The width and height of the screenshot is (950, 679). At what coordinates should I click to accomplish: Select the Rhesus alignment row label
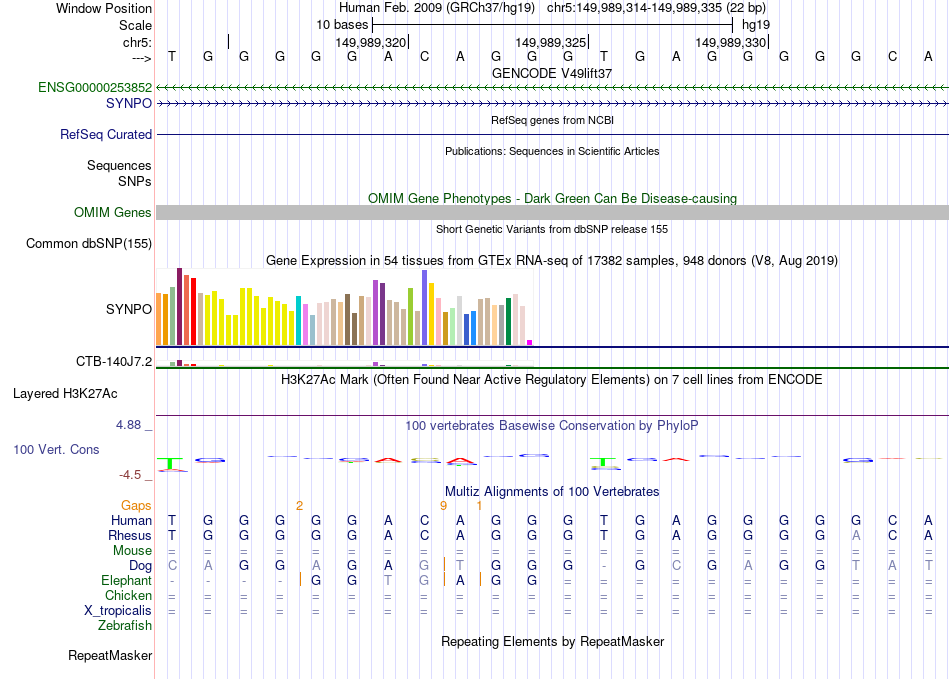click(130, 535)
